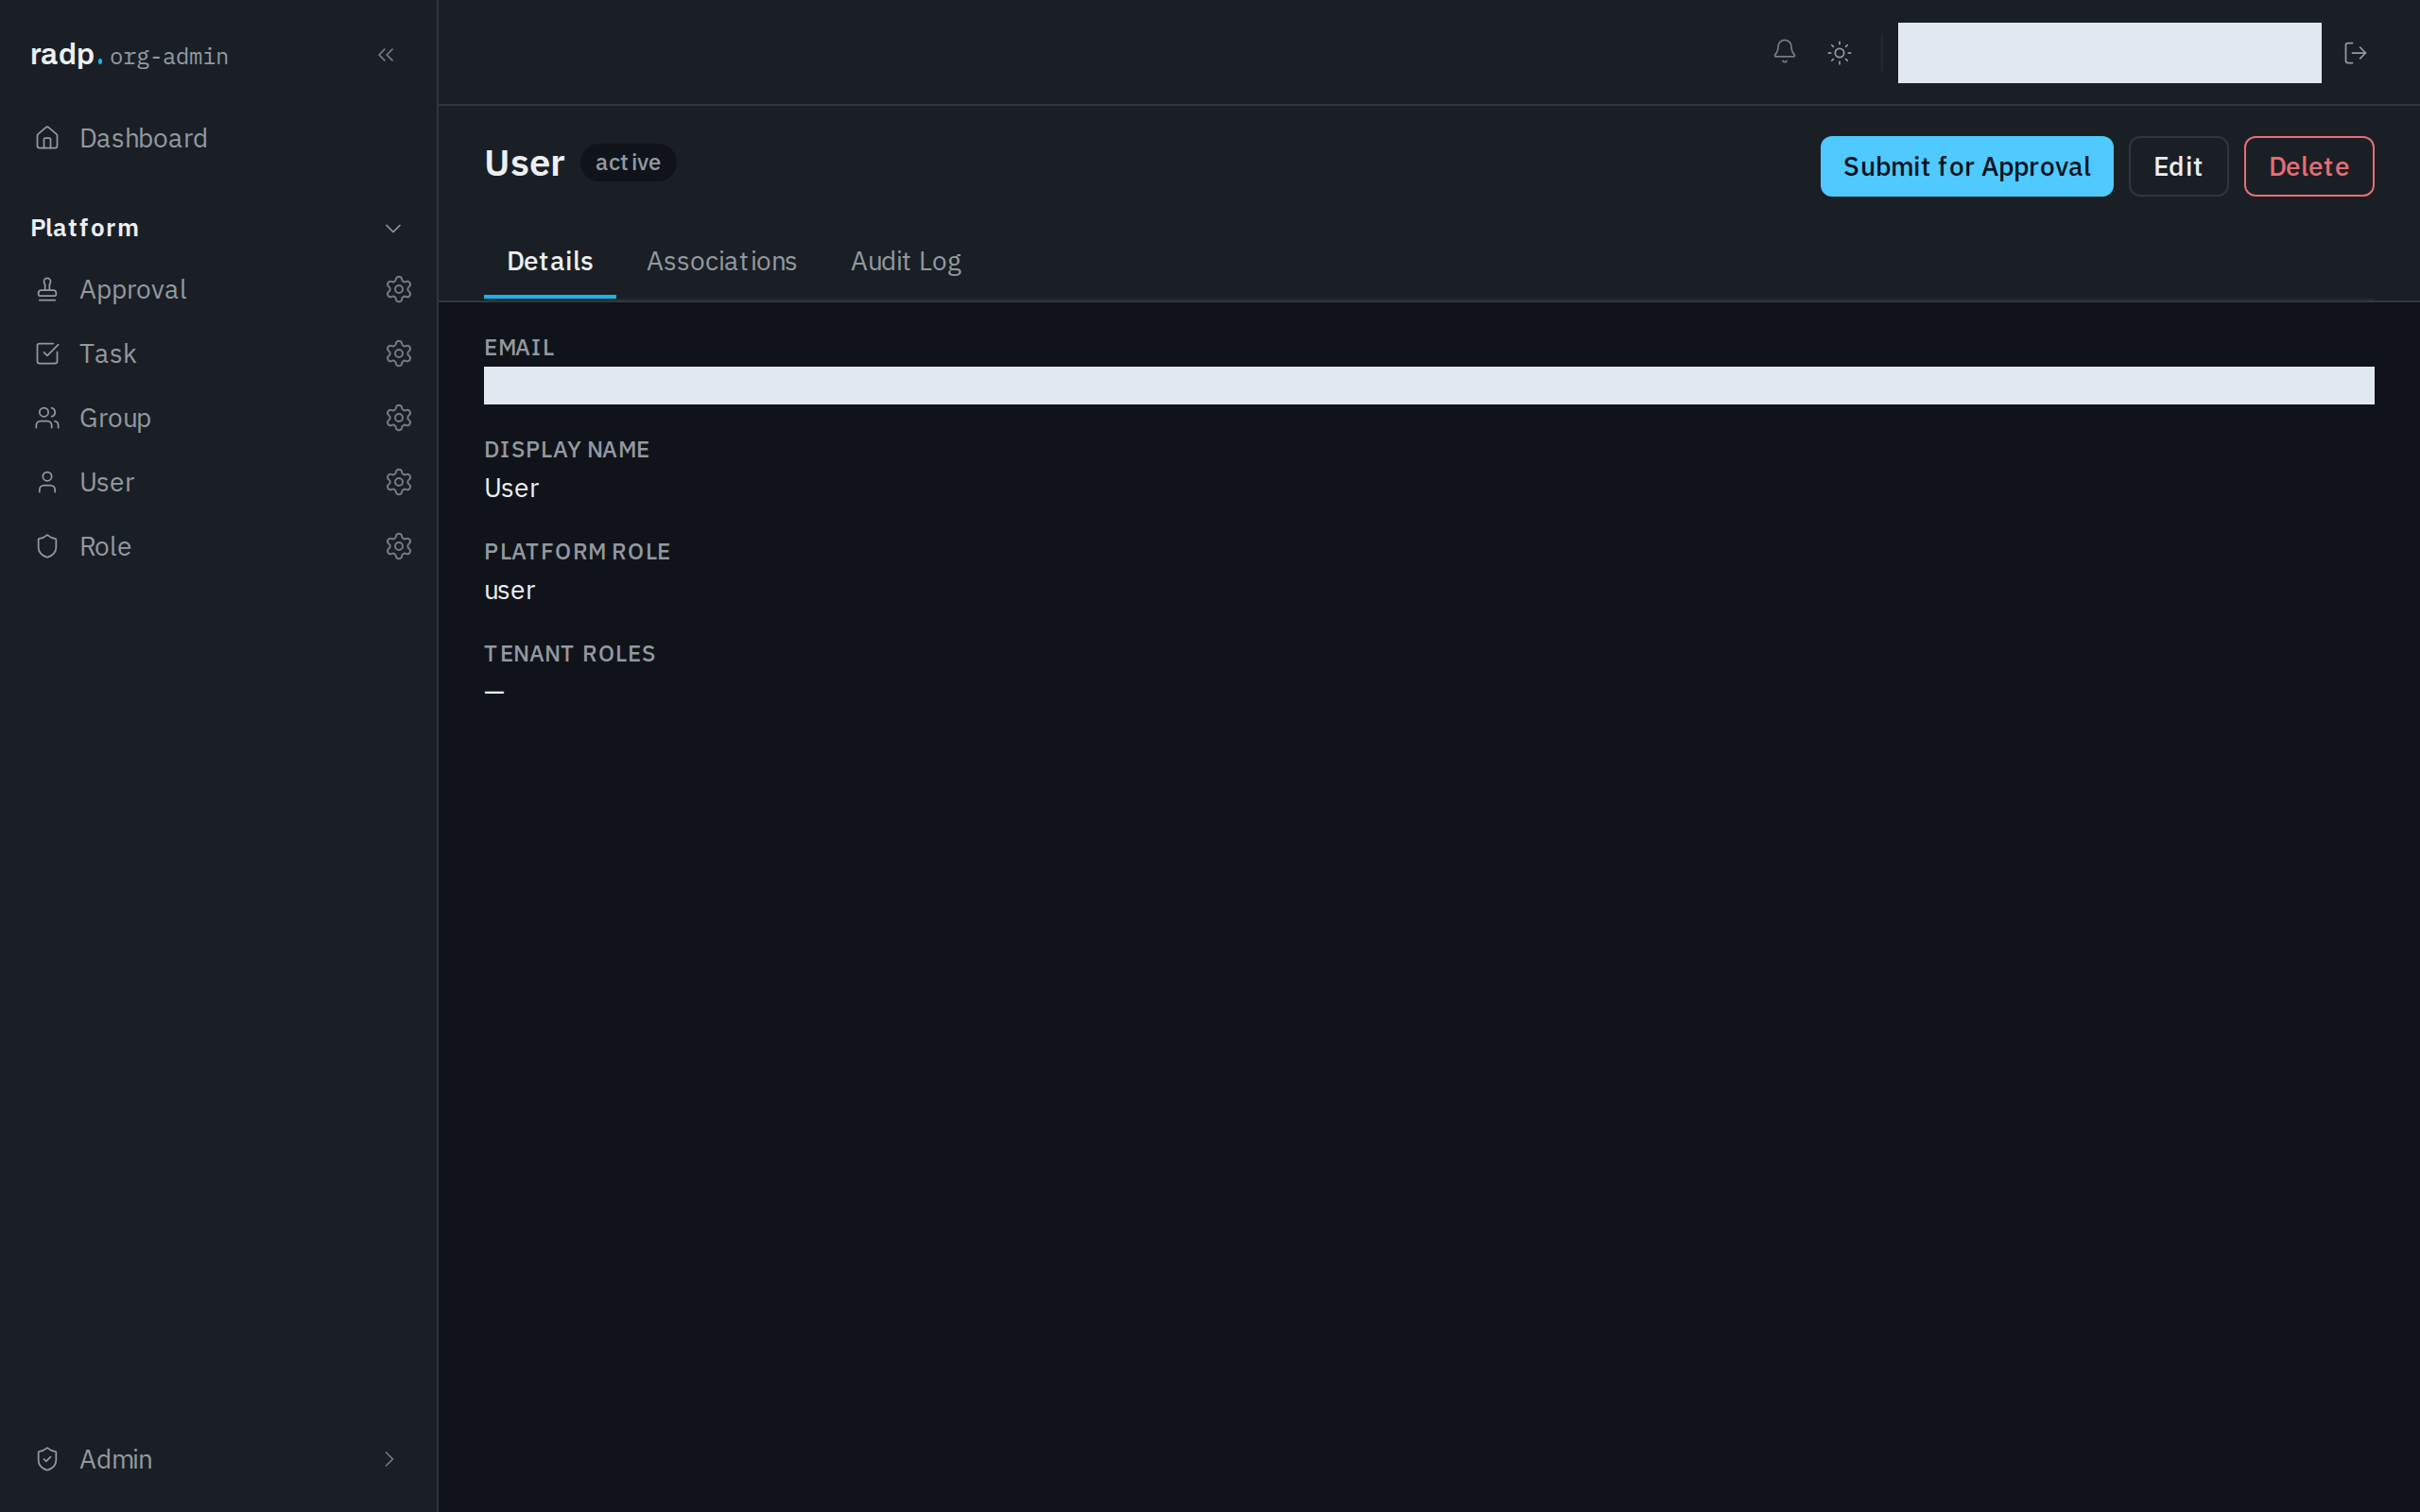
Task: Click the Role shield icon
Action: [x=47, y=546]
